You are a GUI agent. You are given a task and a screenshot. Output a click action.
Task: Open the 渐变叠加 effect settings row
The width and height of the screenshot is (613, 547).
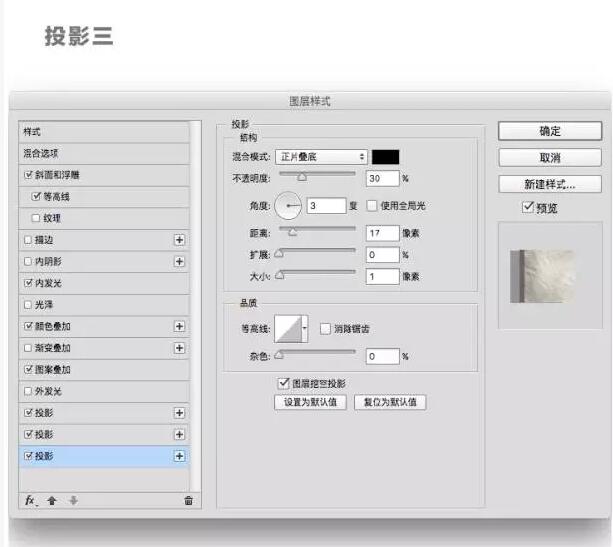104,348
